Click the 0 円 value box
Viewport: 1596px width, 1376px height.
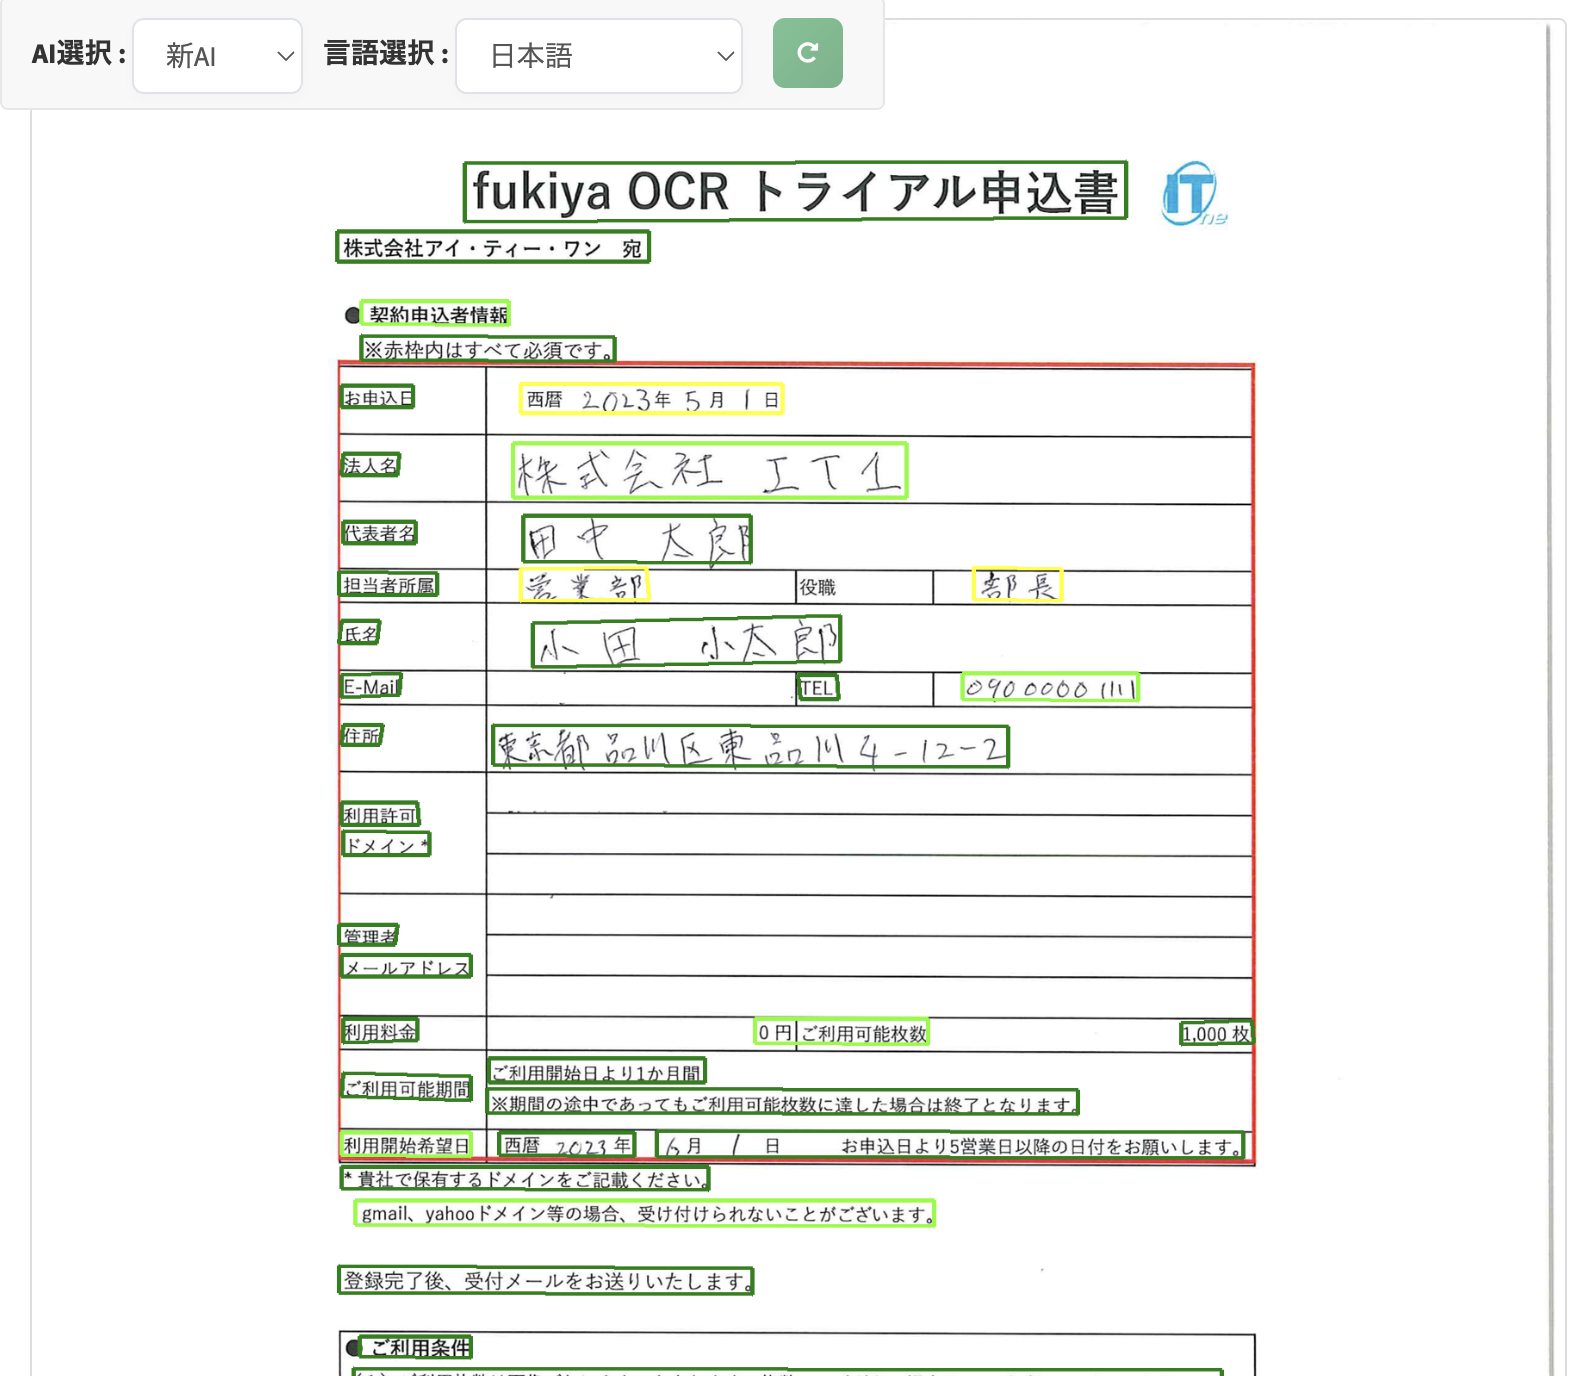pos(775,1032)
